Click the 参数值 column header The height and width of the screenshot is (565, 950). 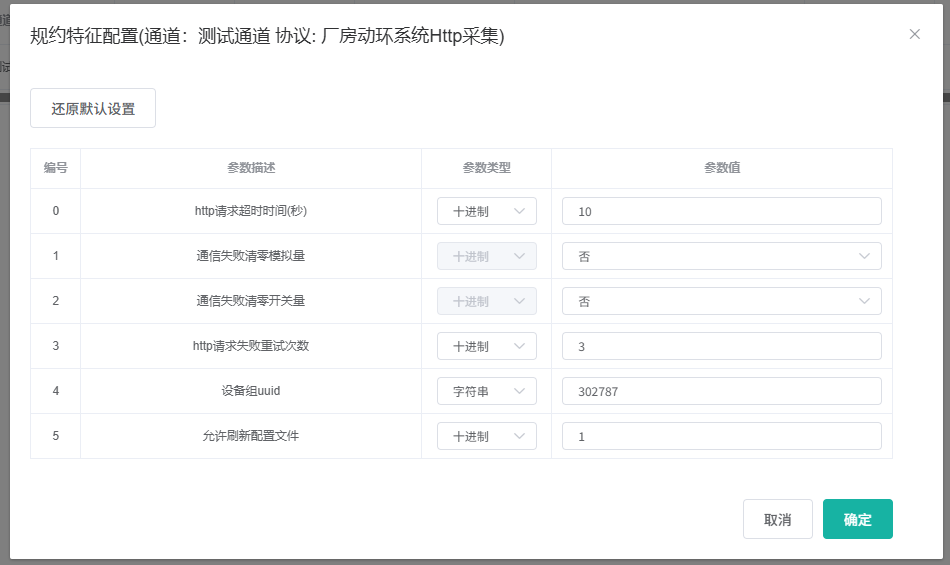pyautogui.click(x=721, y=168)
